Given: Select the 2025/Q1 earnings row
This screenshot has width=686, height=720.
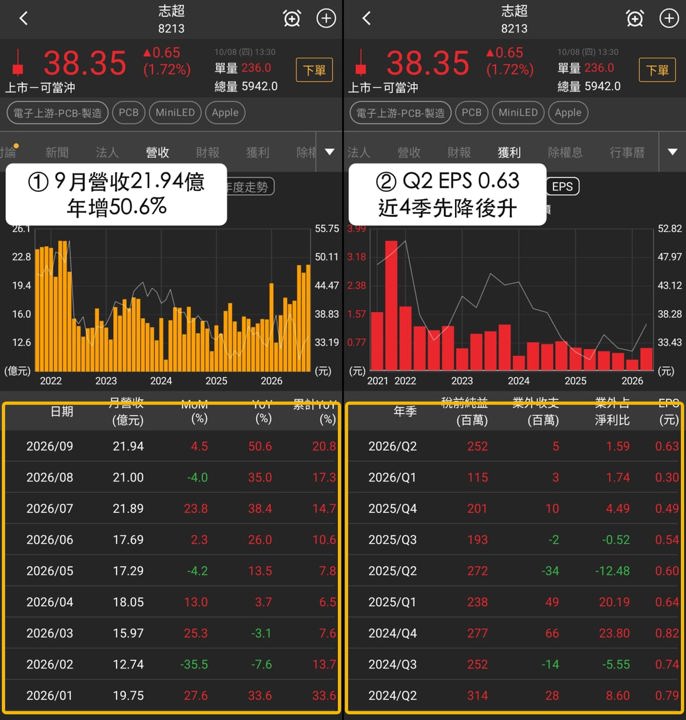Looking at the screenshot, I should [515, 602].
